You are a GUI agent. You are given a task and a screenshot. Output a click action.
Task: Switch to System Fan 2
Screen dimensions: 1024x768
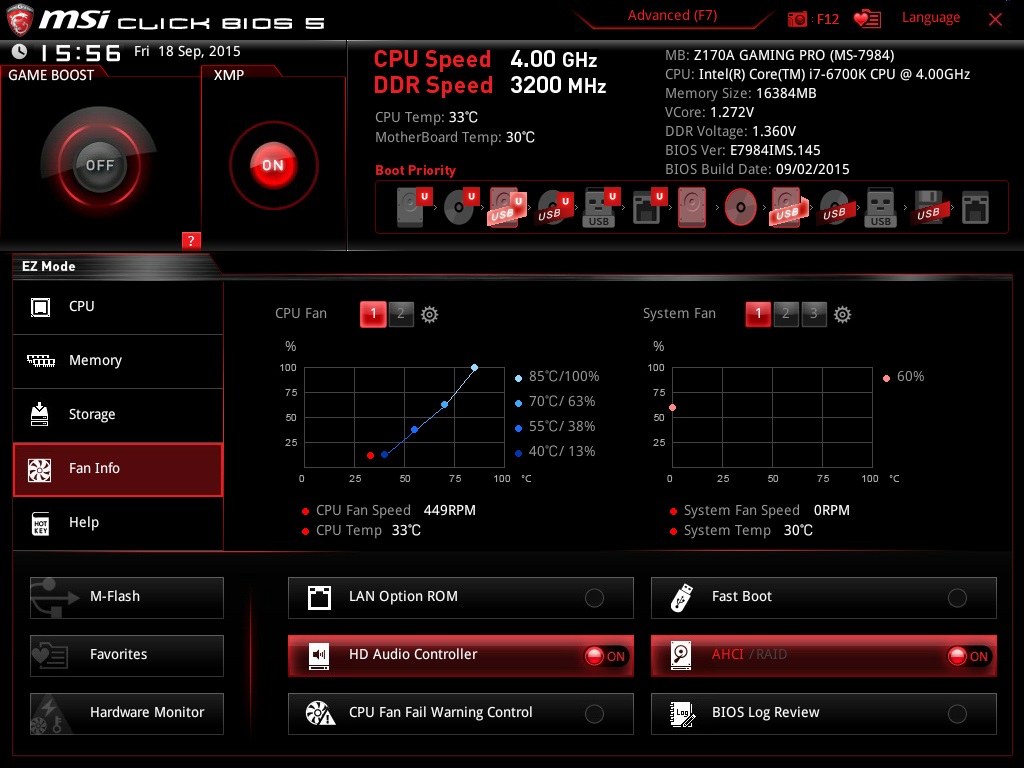click(786, 314)
